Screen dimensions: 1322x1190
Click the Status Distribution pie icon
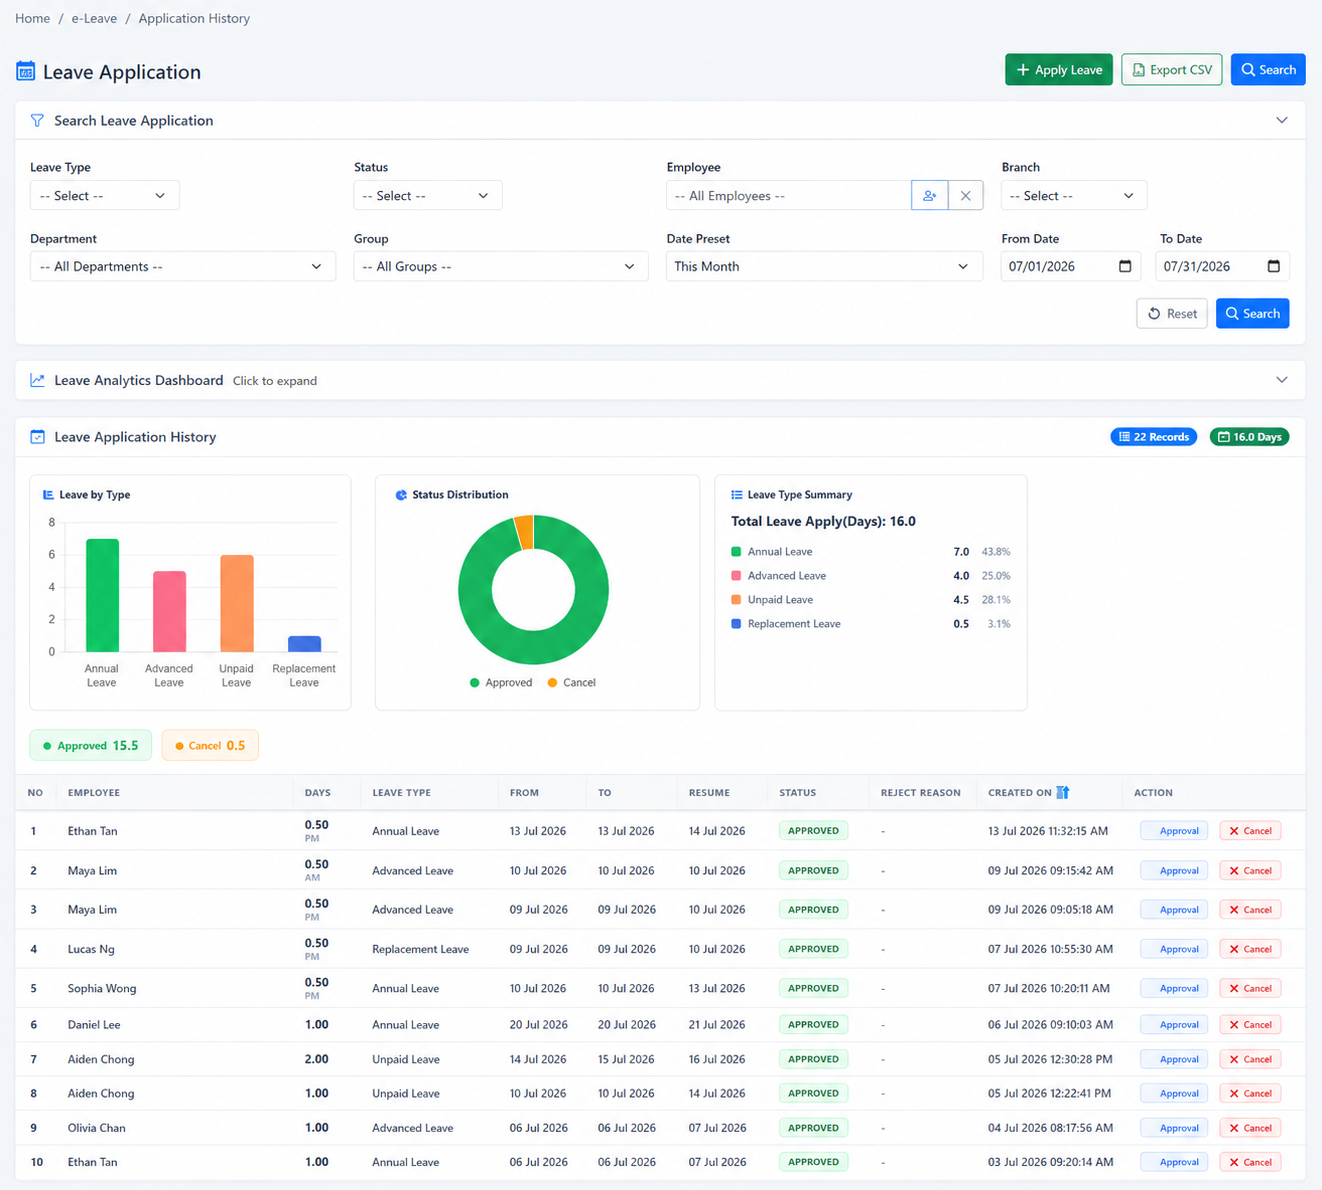point(401,495)
